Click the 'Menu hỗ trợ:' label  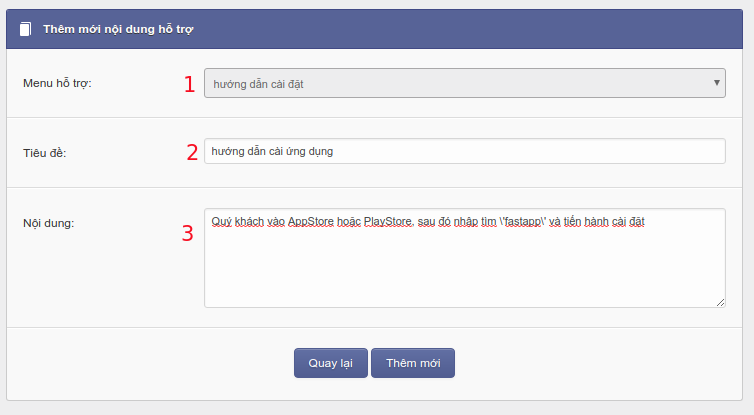(x=57, y=83)
